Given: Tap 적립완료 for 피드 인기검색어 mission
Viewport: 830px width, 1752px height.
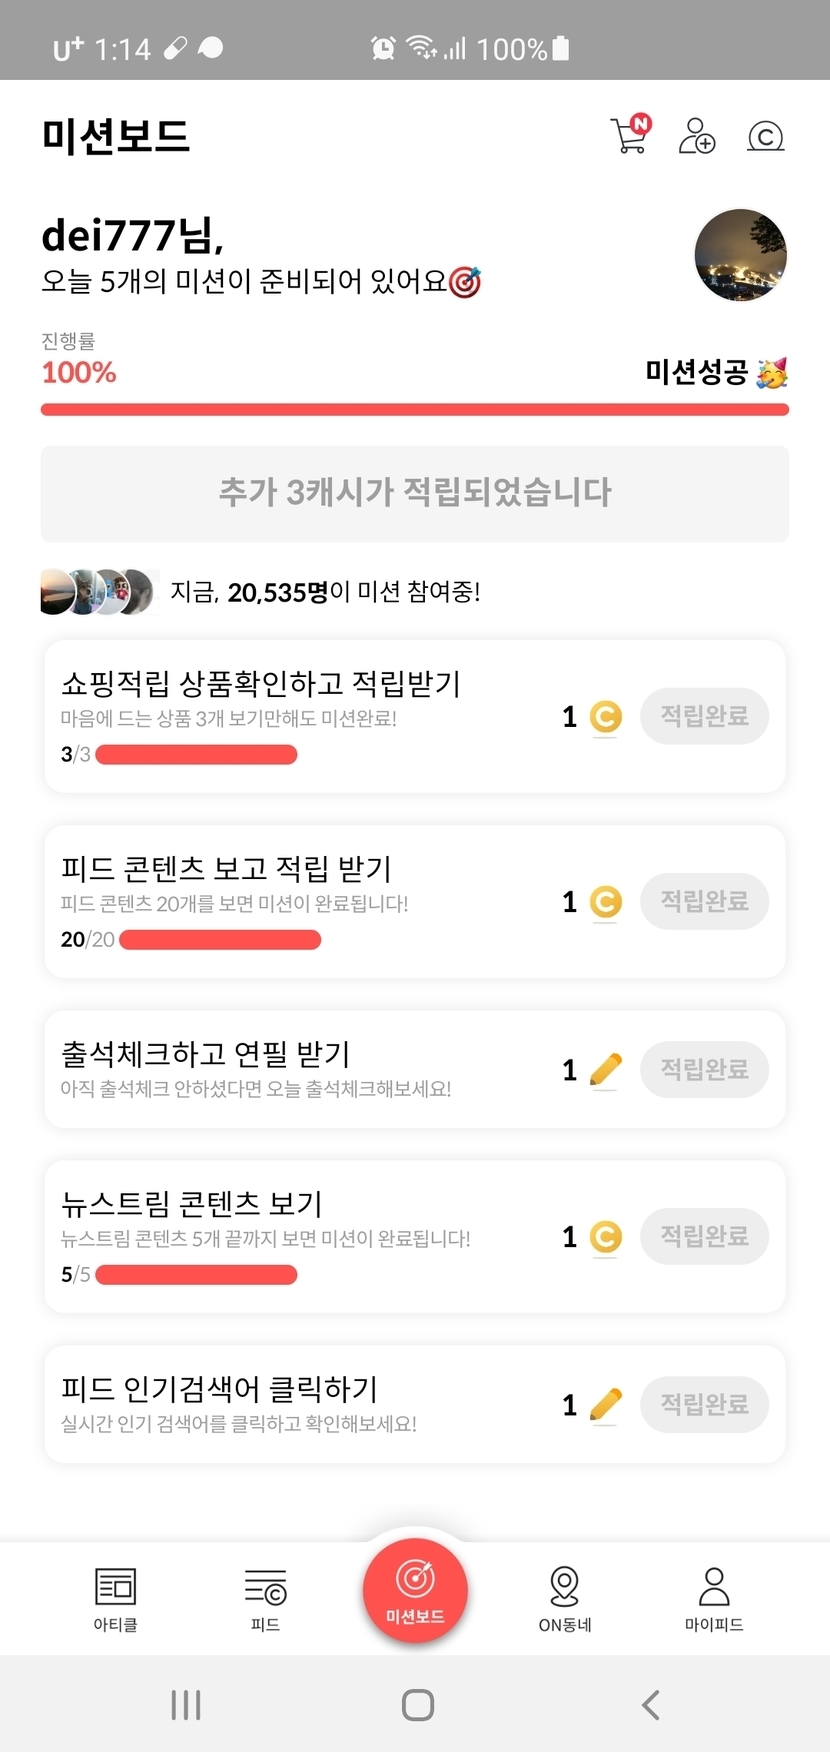Looking at the screenshot, I should point(704,1404).
